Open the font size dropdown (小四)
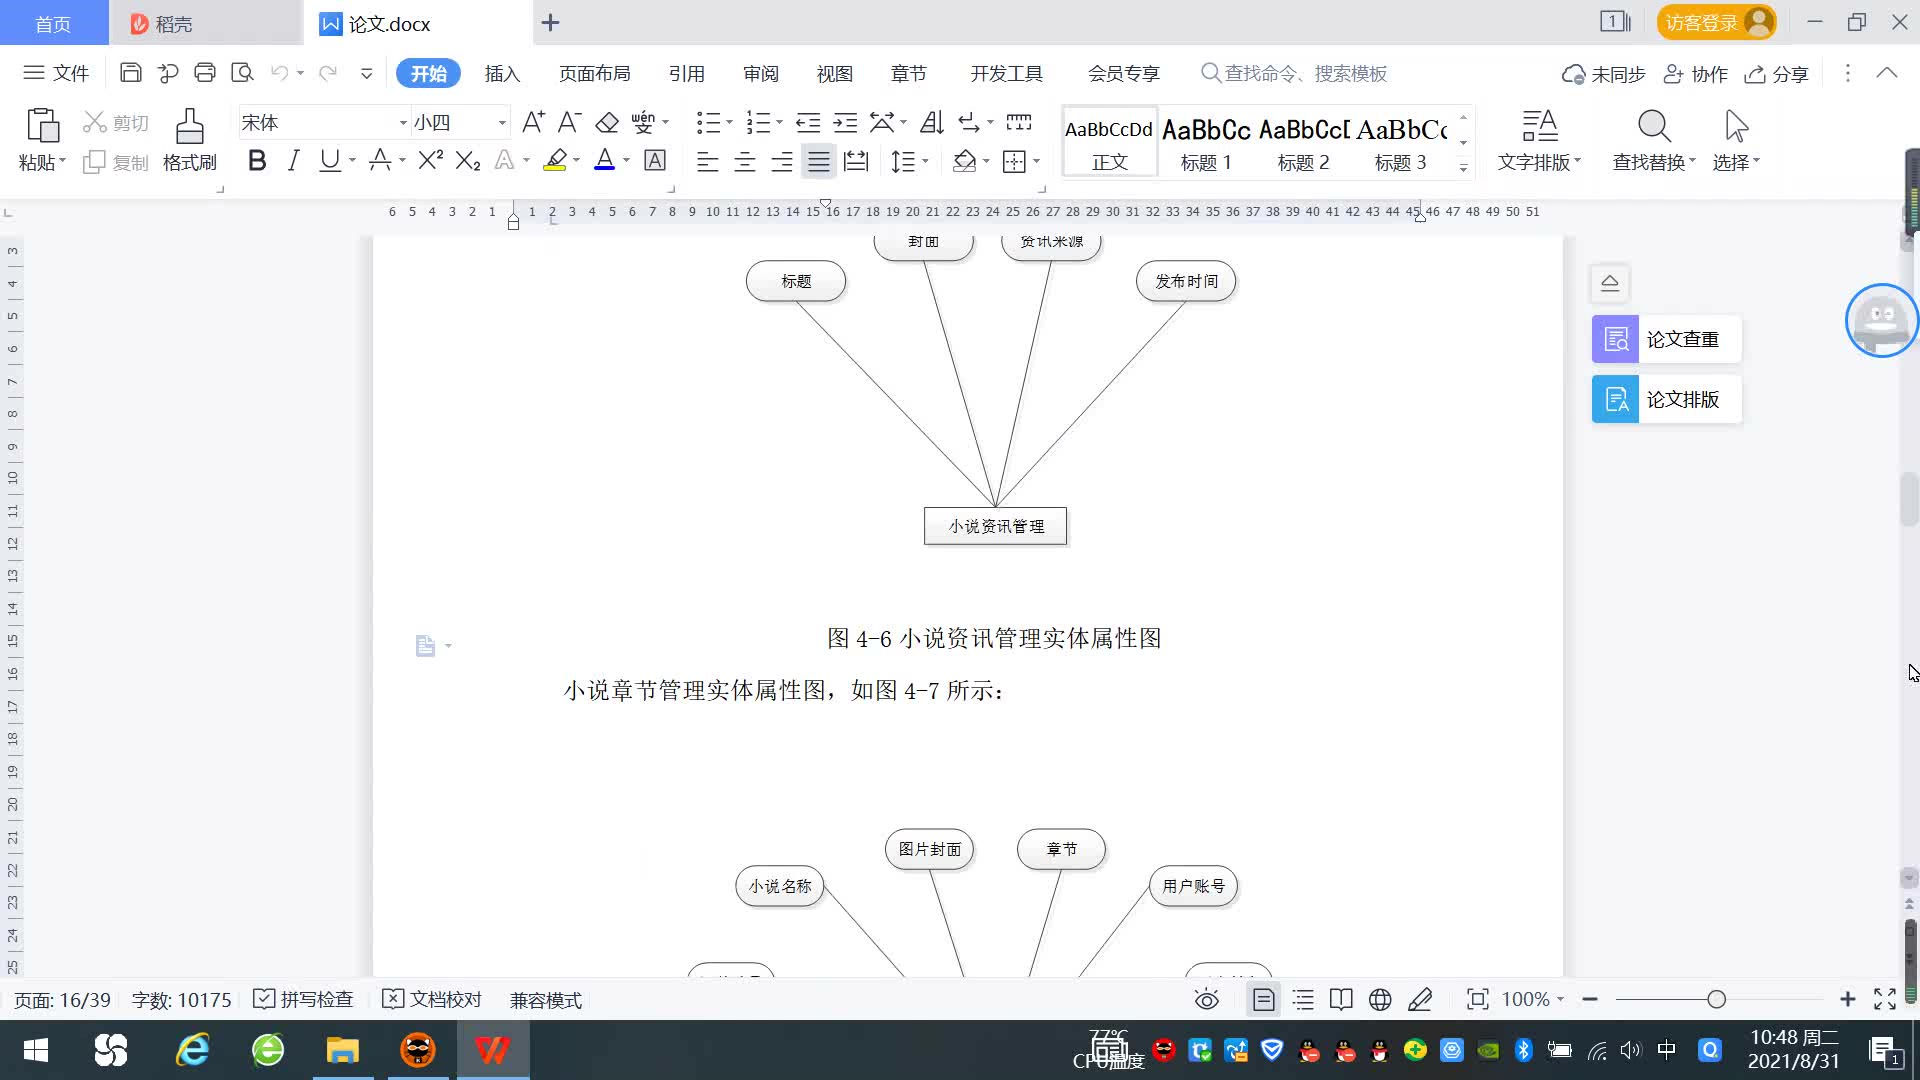This screenshot has width=1920, height=1080. coord(502,123)
